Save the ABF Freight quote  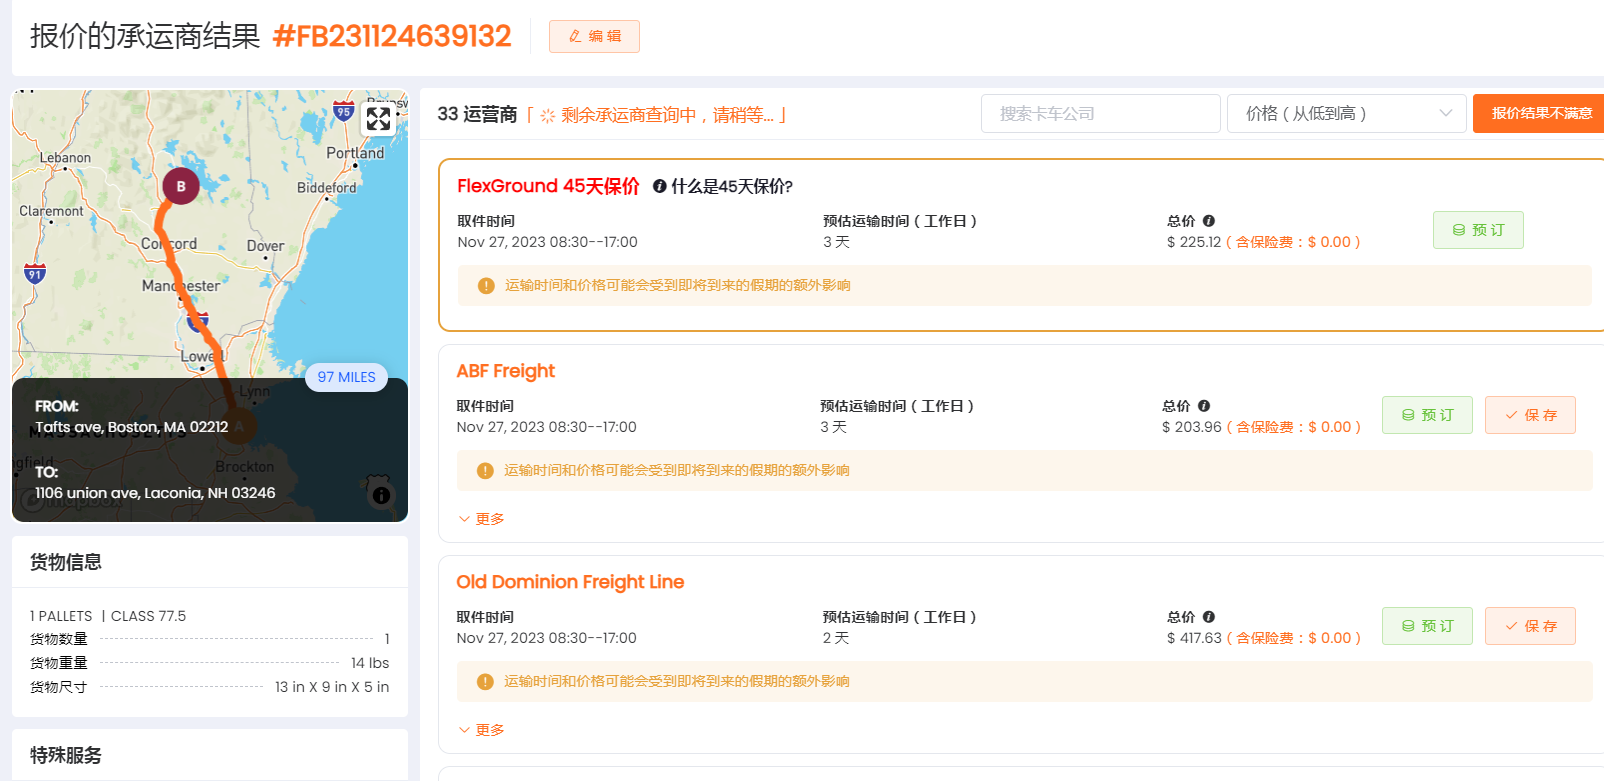[1529, 415]
